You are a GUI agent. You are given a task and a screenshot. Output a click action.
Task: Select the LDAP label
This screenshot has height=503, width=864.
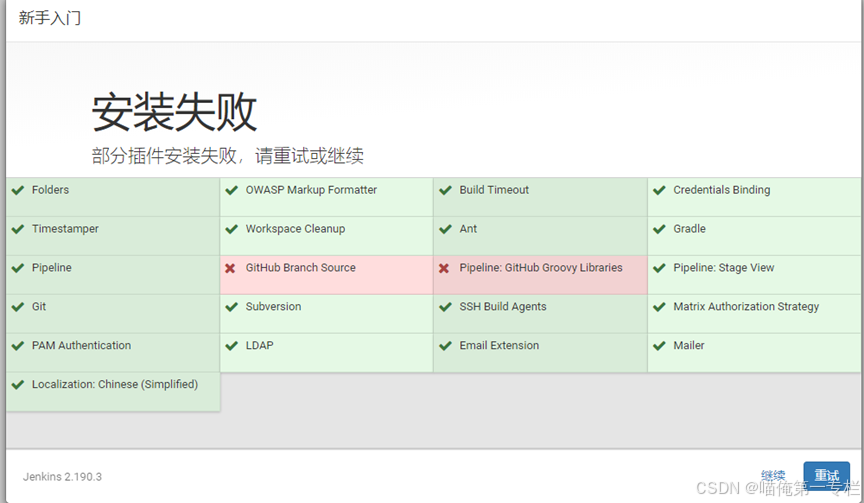(260, 346)
